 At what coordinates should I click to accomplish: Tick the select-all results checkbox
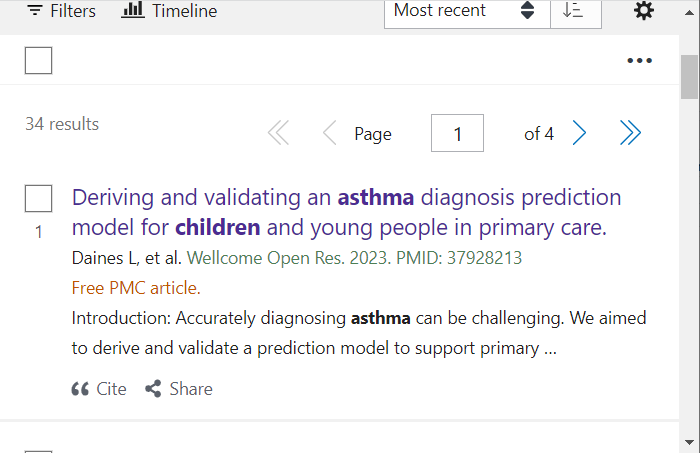(x=38, y=60)
